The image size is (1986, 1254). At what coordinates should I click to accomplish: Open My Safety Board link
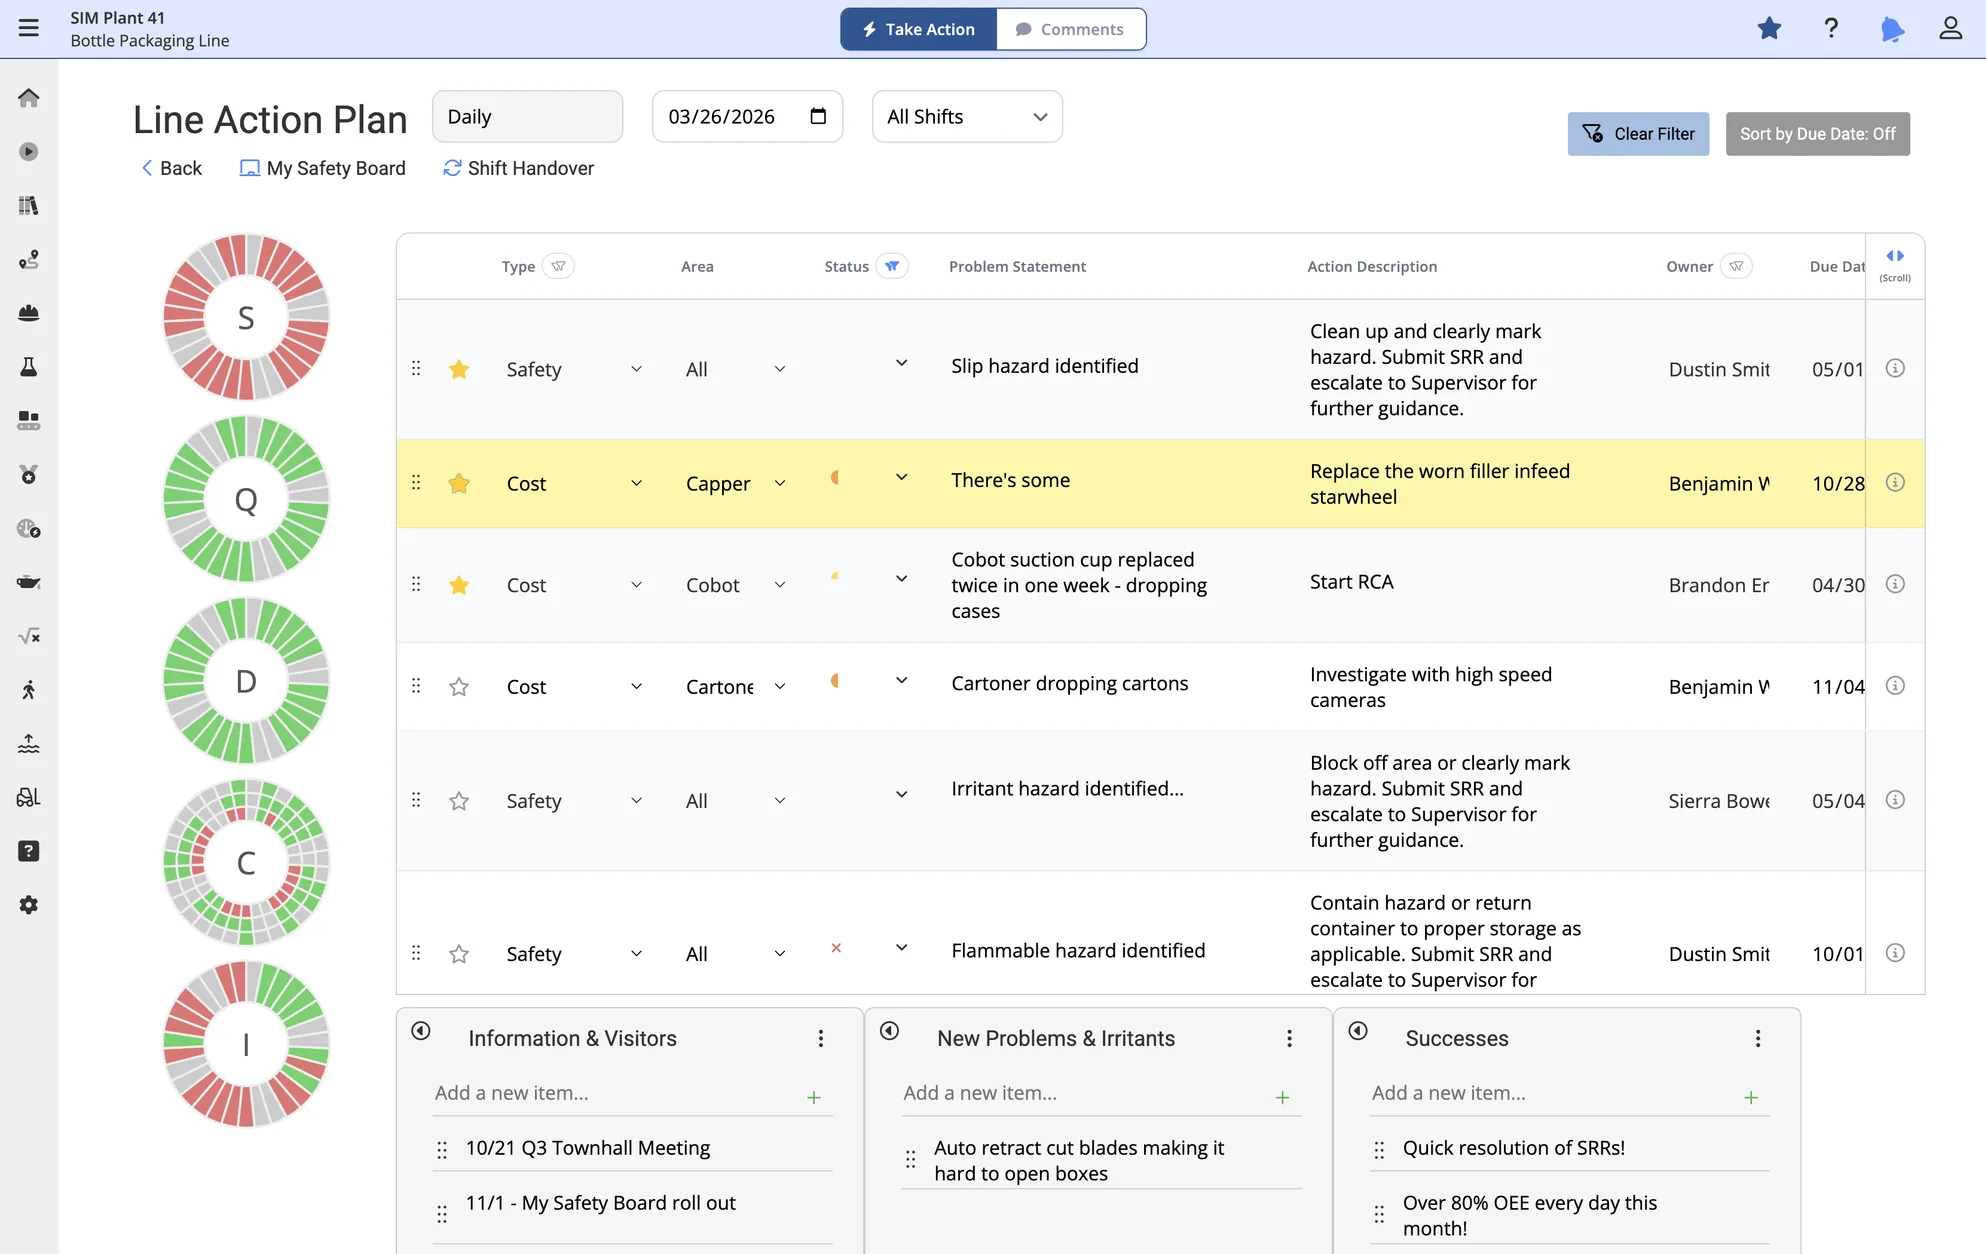pyautogui.click(x=322, y=168)
